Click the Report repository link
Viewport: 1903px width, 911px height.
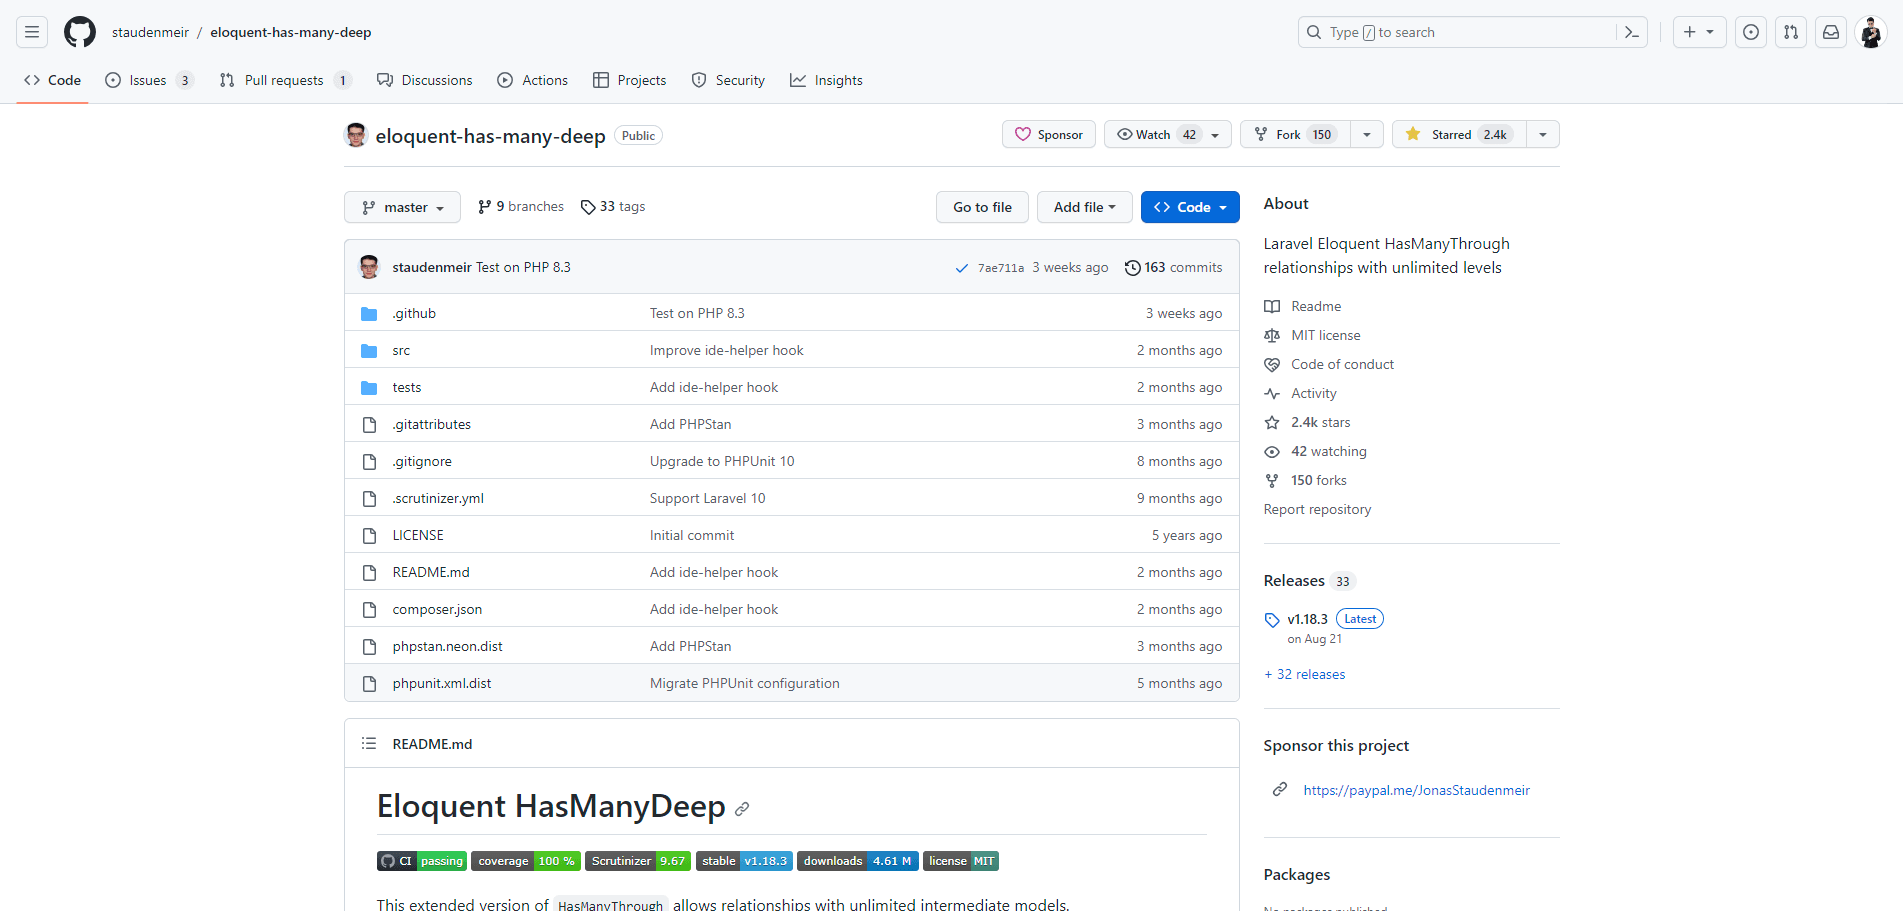[x=1317, y=509]
